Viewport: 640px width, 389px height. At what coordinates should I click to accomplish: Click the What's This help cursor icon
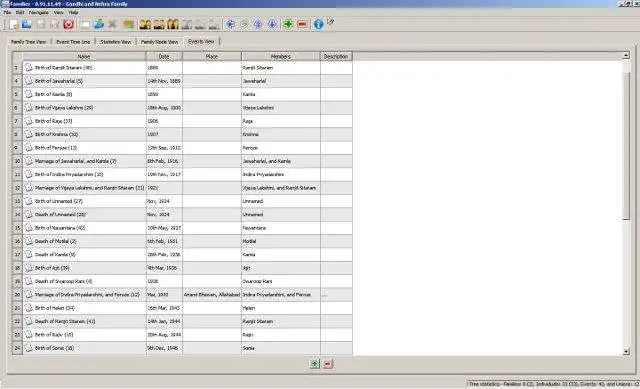pyautogui.click(x=330, y=22)
